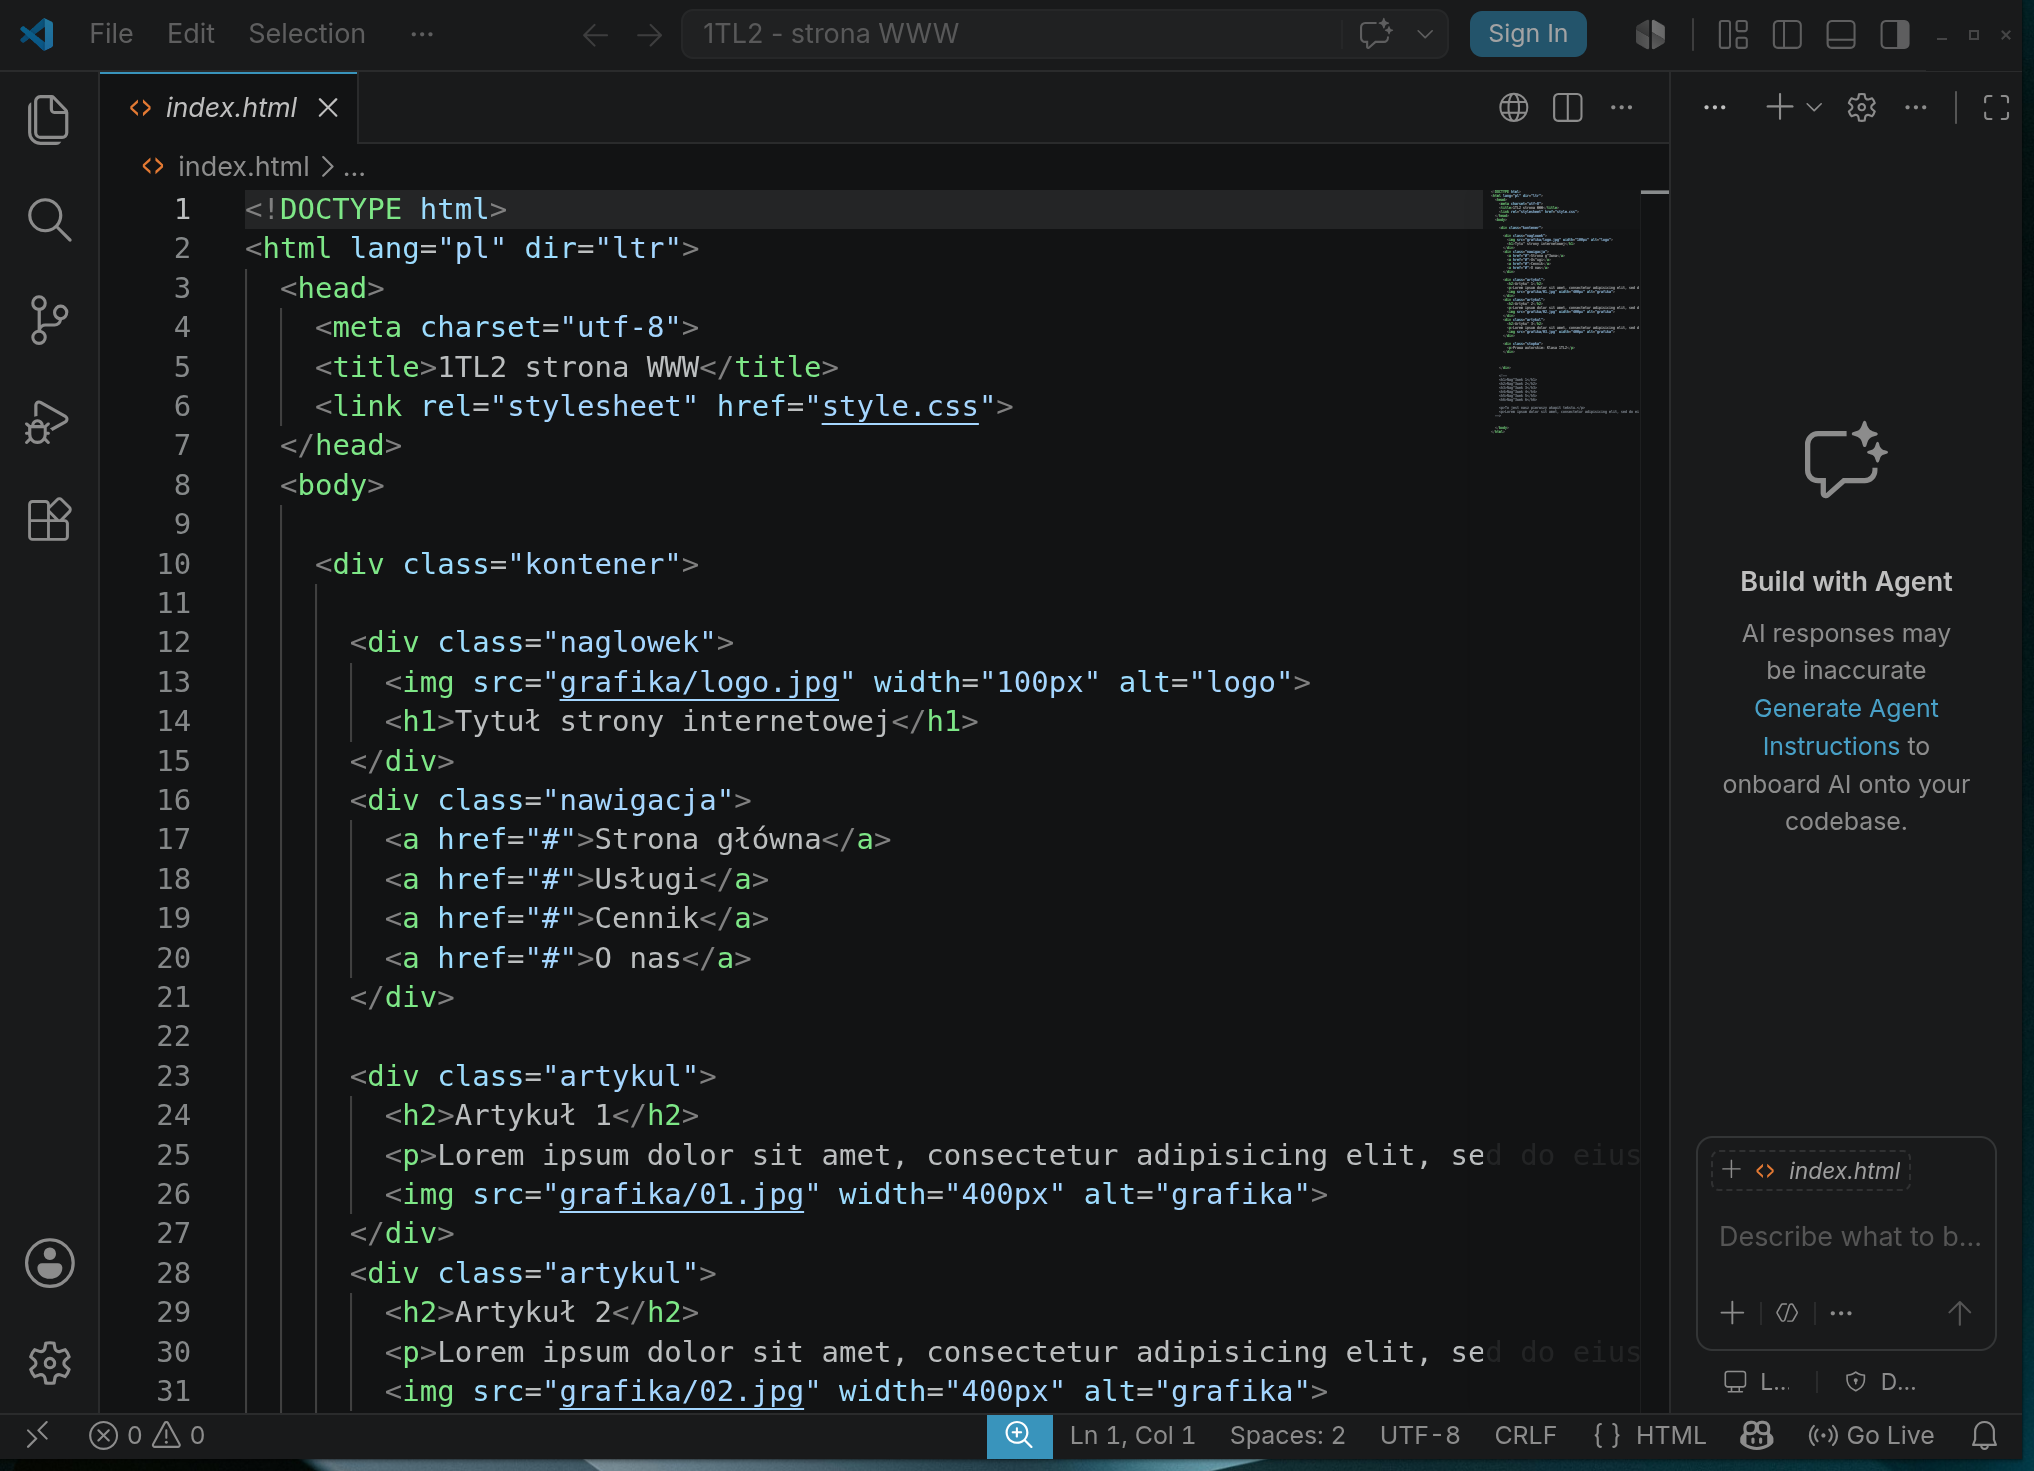
Task: Open editor More Actions ellipsis
Action: click(x=1621, y=107)
